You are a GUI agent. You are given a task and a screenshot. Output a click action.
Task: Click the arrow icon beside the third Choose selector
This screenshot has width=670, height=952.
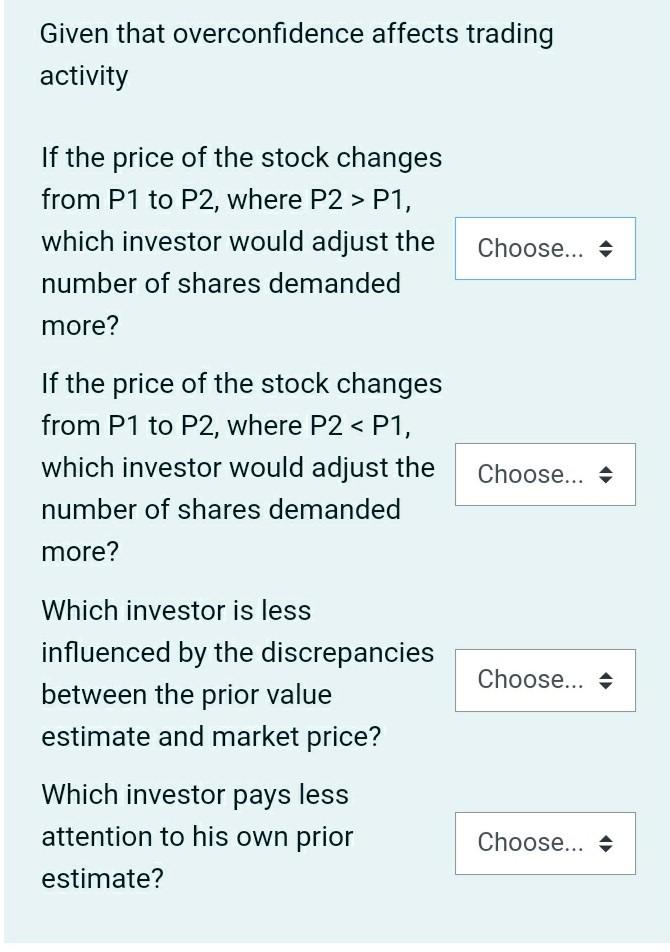pyautogui.click(x=607, y=680)
